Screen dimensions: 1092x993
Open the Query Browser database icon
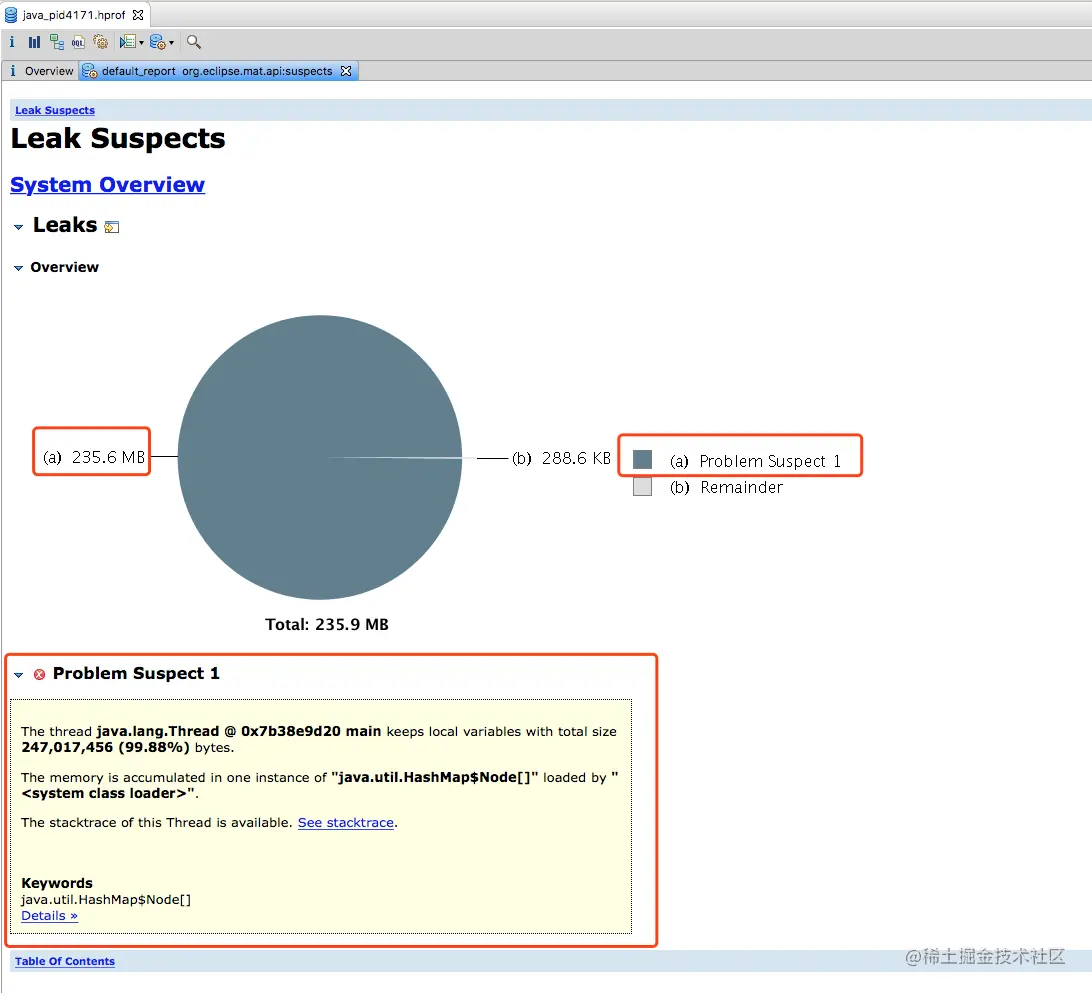pyautogui.click(x=157, y=42)
